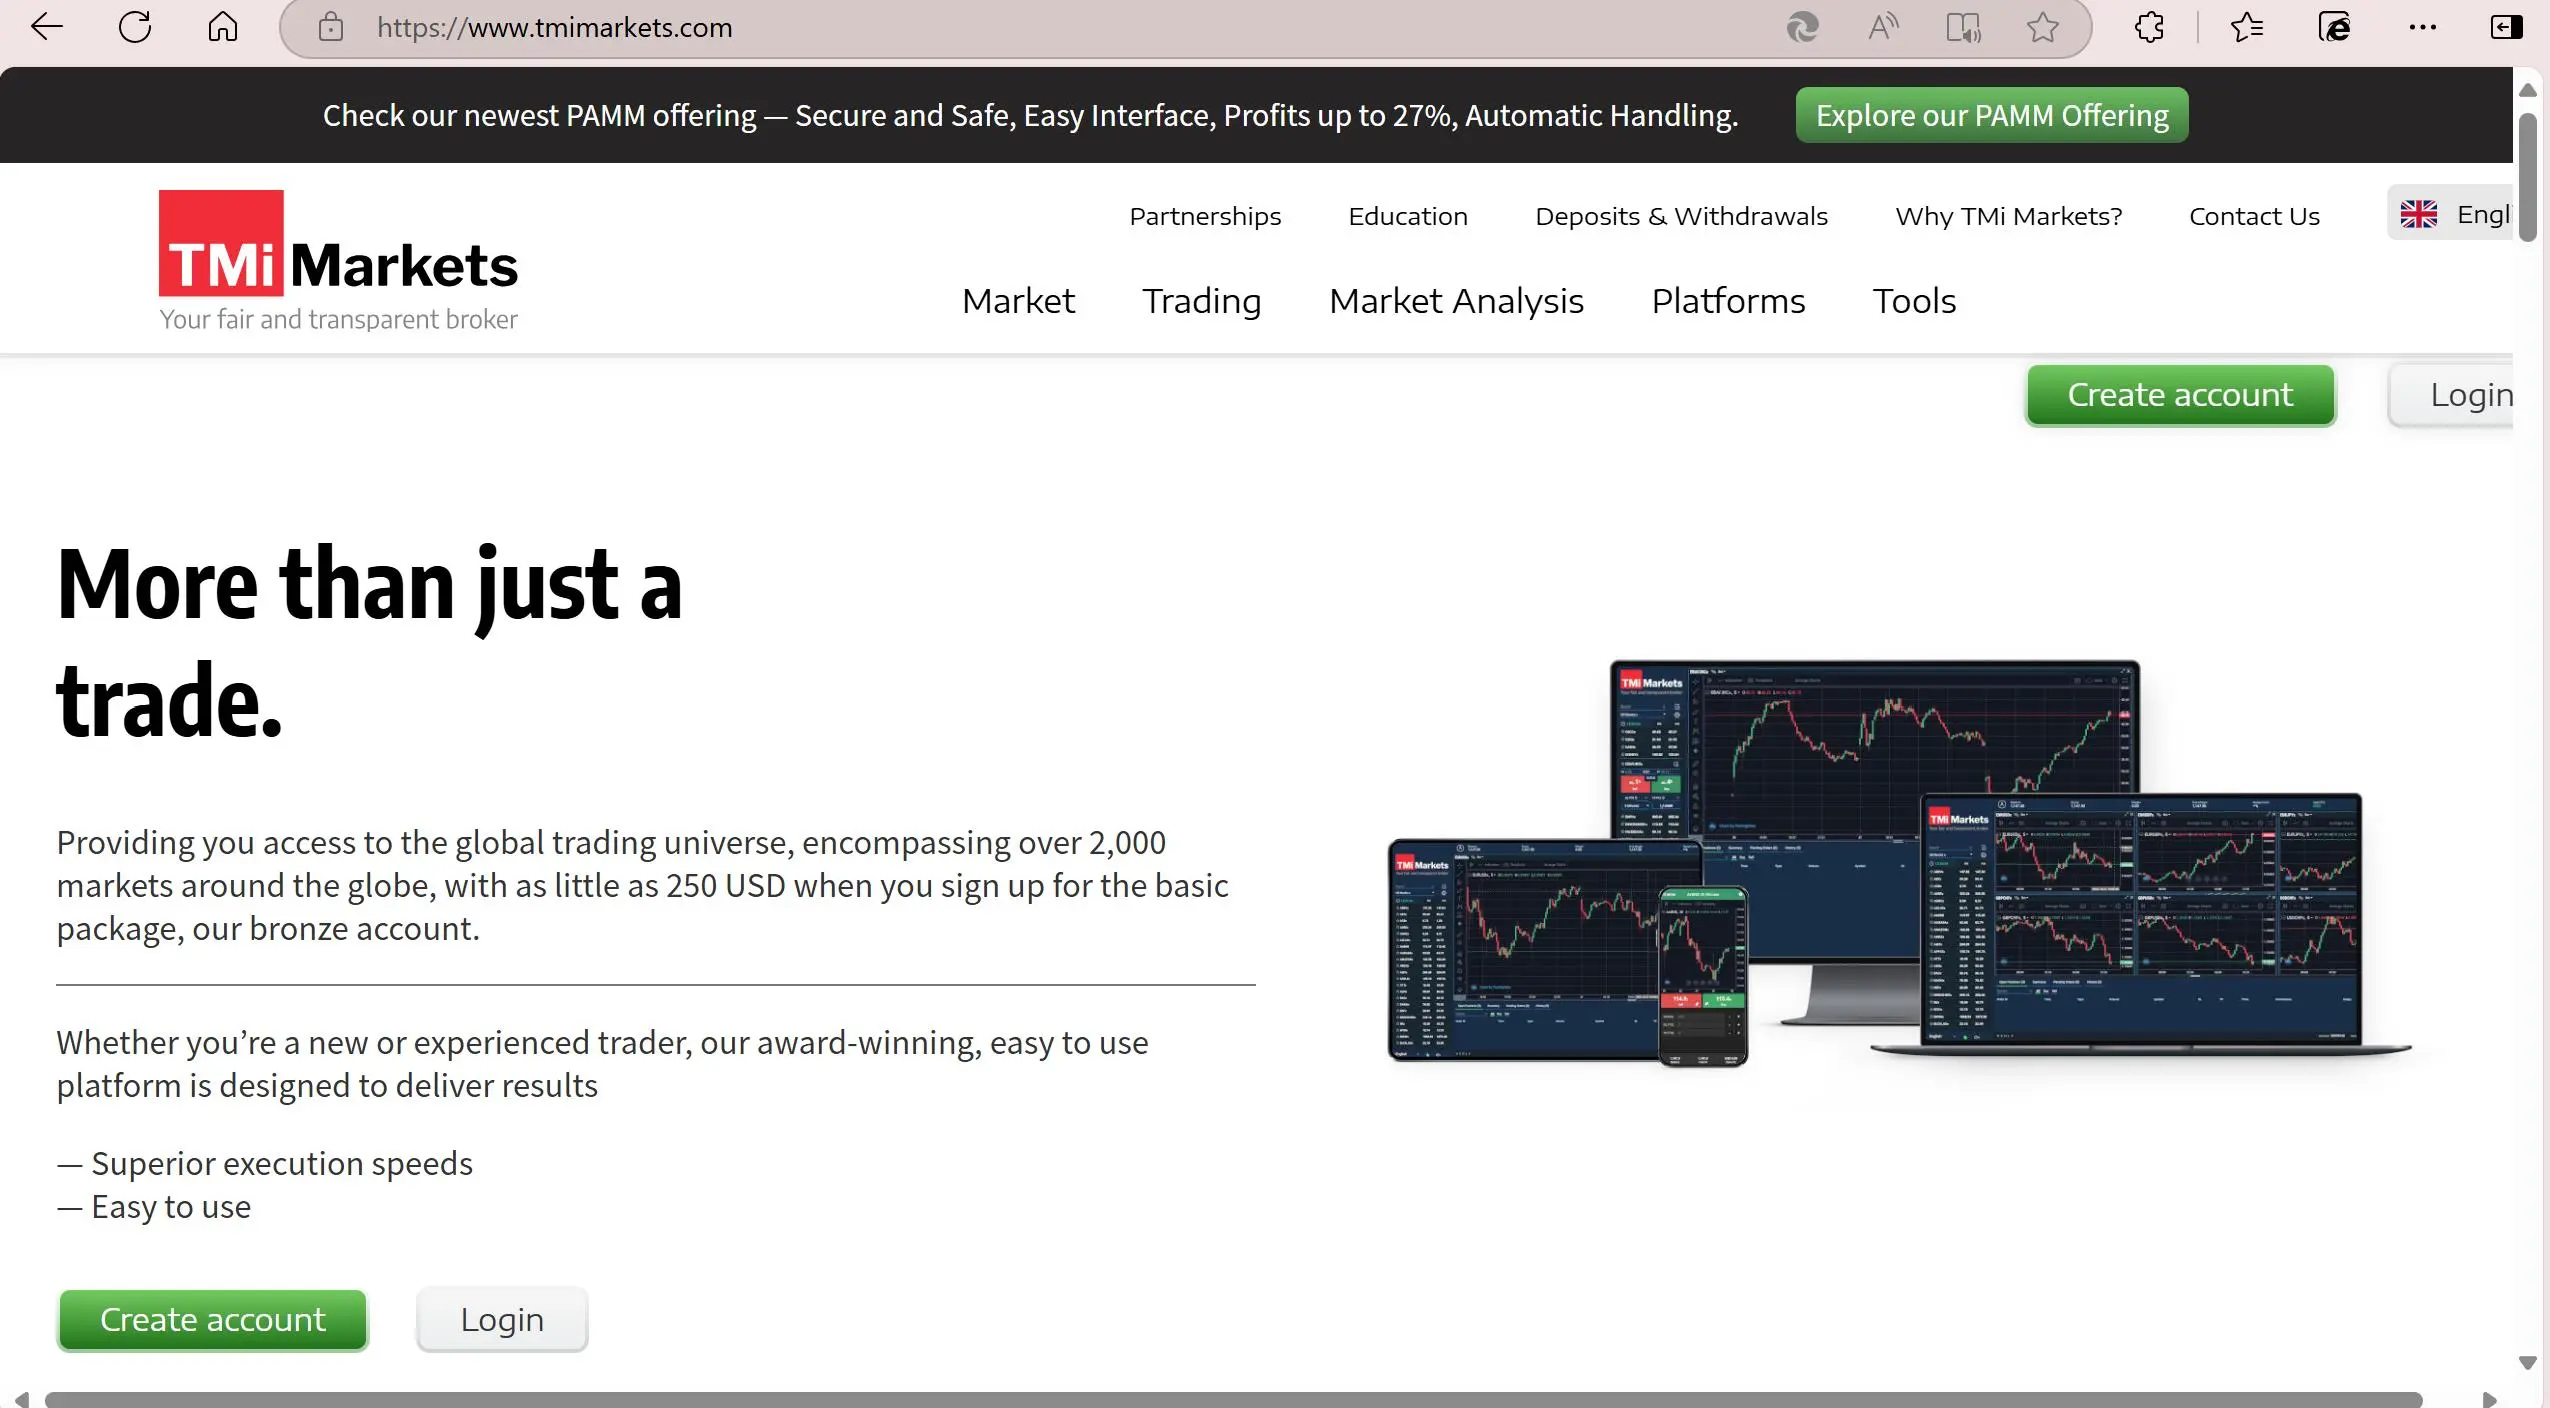
Task: Click the vertical scrollbar up arrow
Action: pyautogui.click(x=2528, y=90)
